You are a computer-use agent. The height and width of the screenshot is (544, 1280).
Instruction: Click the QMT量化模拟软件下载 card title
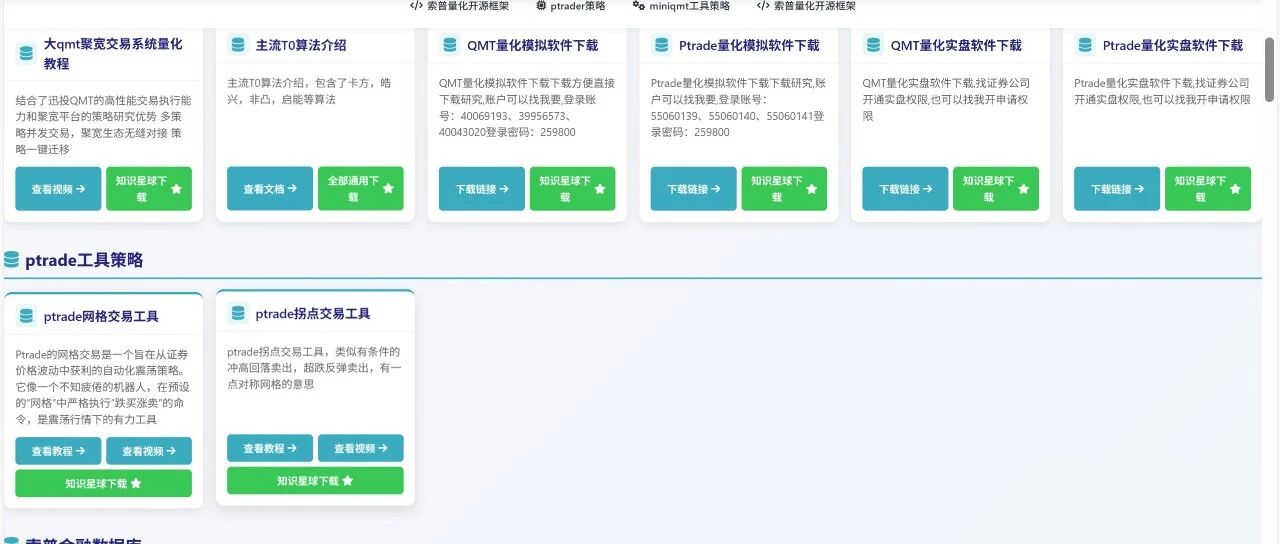pyautogui.click(x=533, y=45)
